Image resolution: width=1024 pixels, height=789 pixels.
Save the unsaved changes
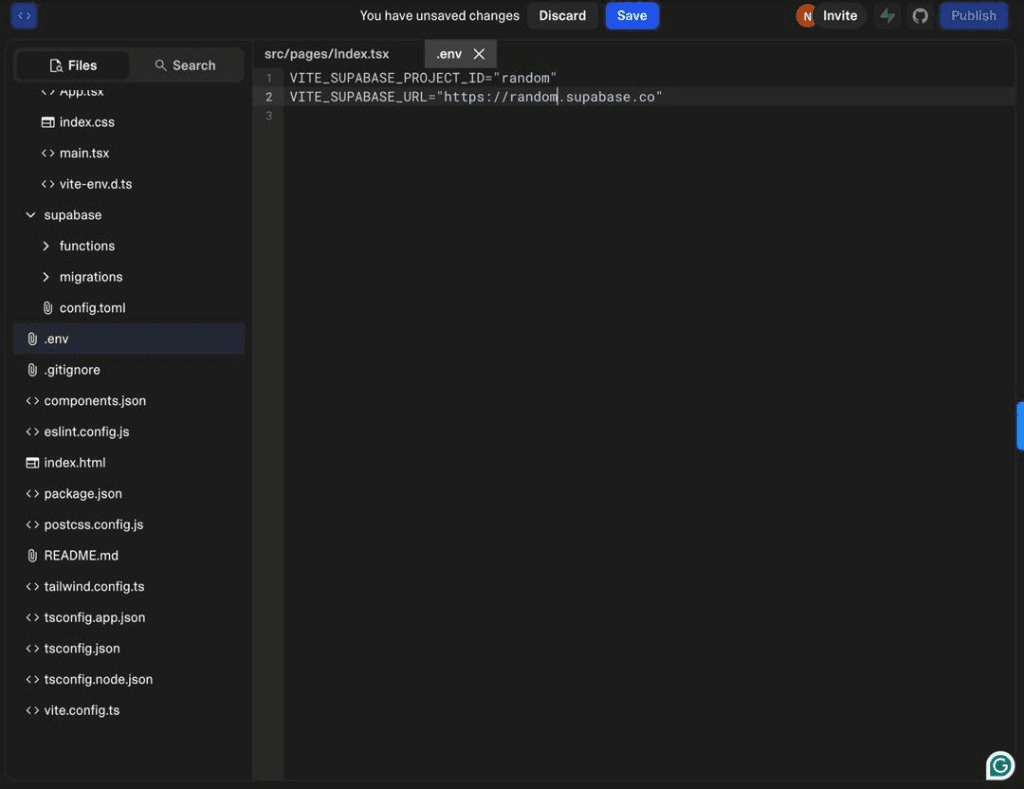632,16
